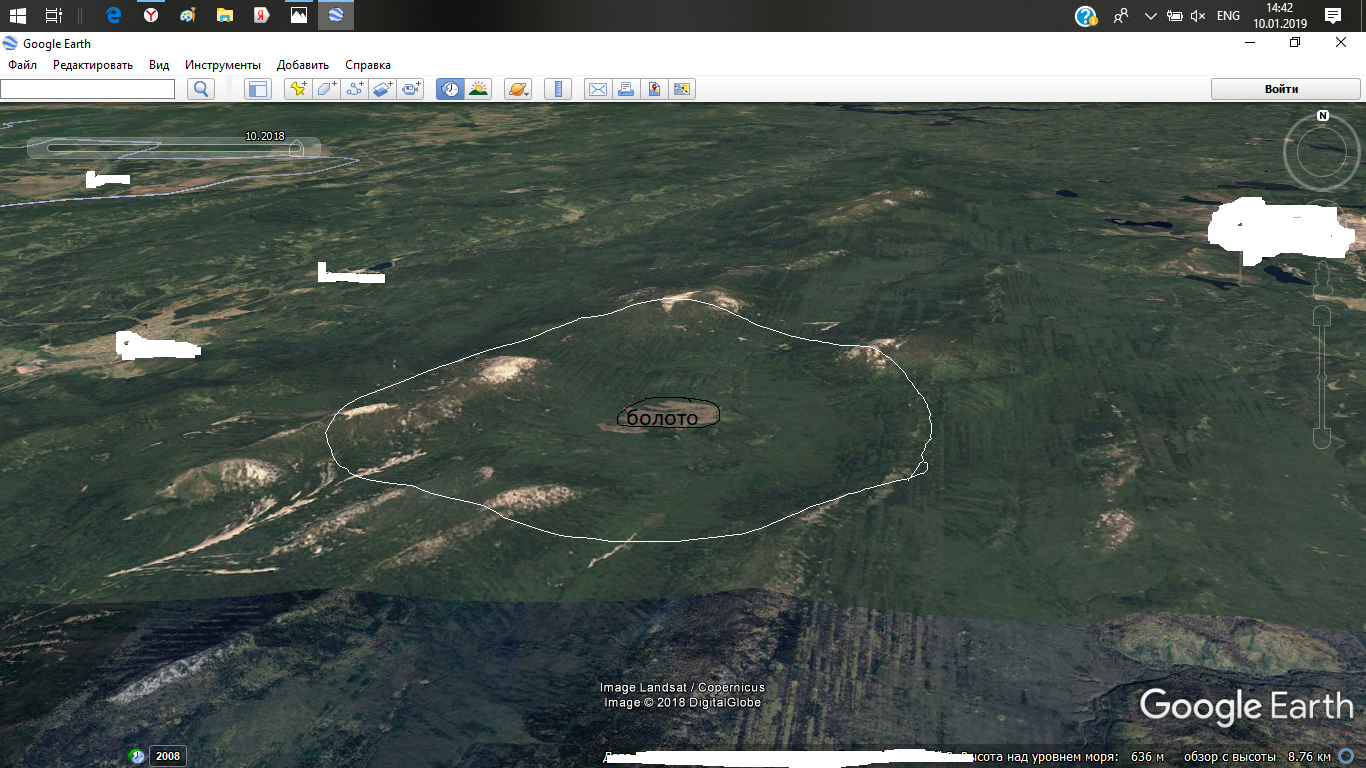Click the zoom slider on the map

(x=1322, y=378)
